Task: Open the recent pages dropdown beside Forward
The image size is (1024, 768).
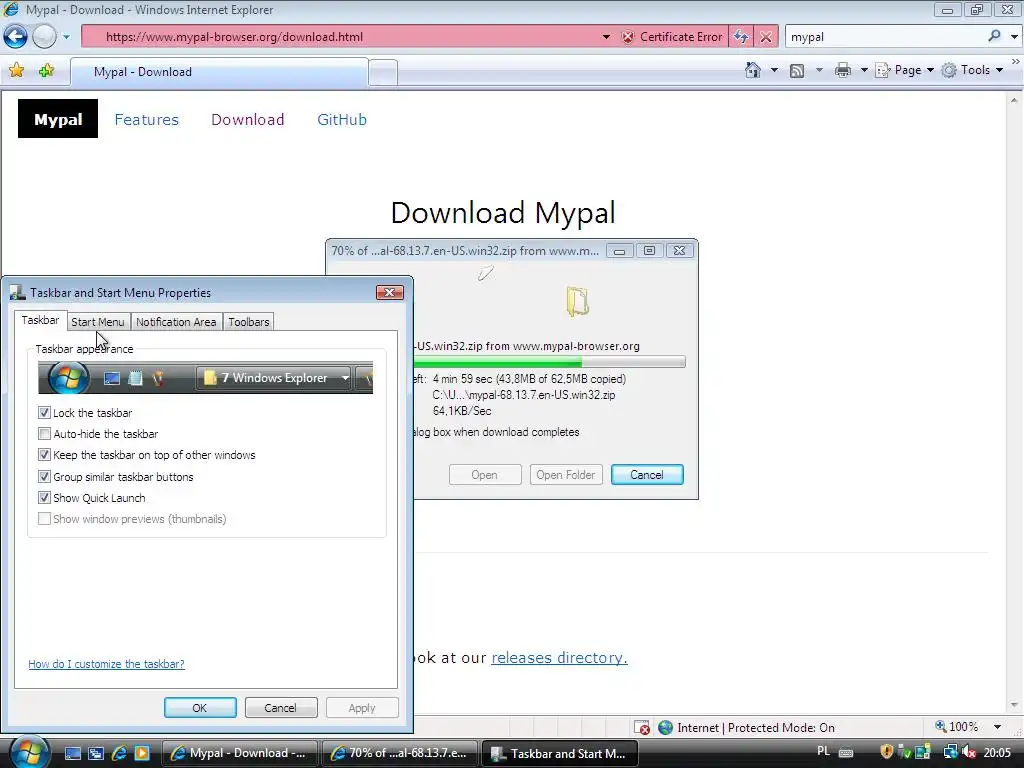Action: 66,37
